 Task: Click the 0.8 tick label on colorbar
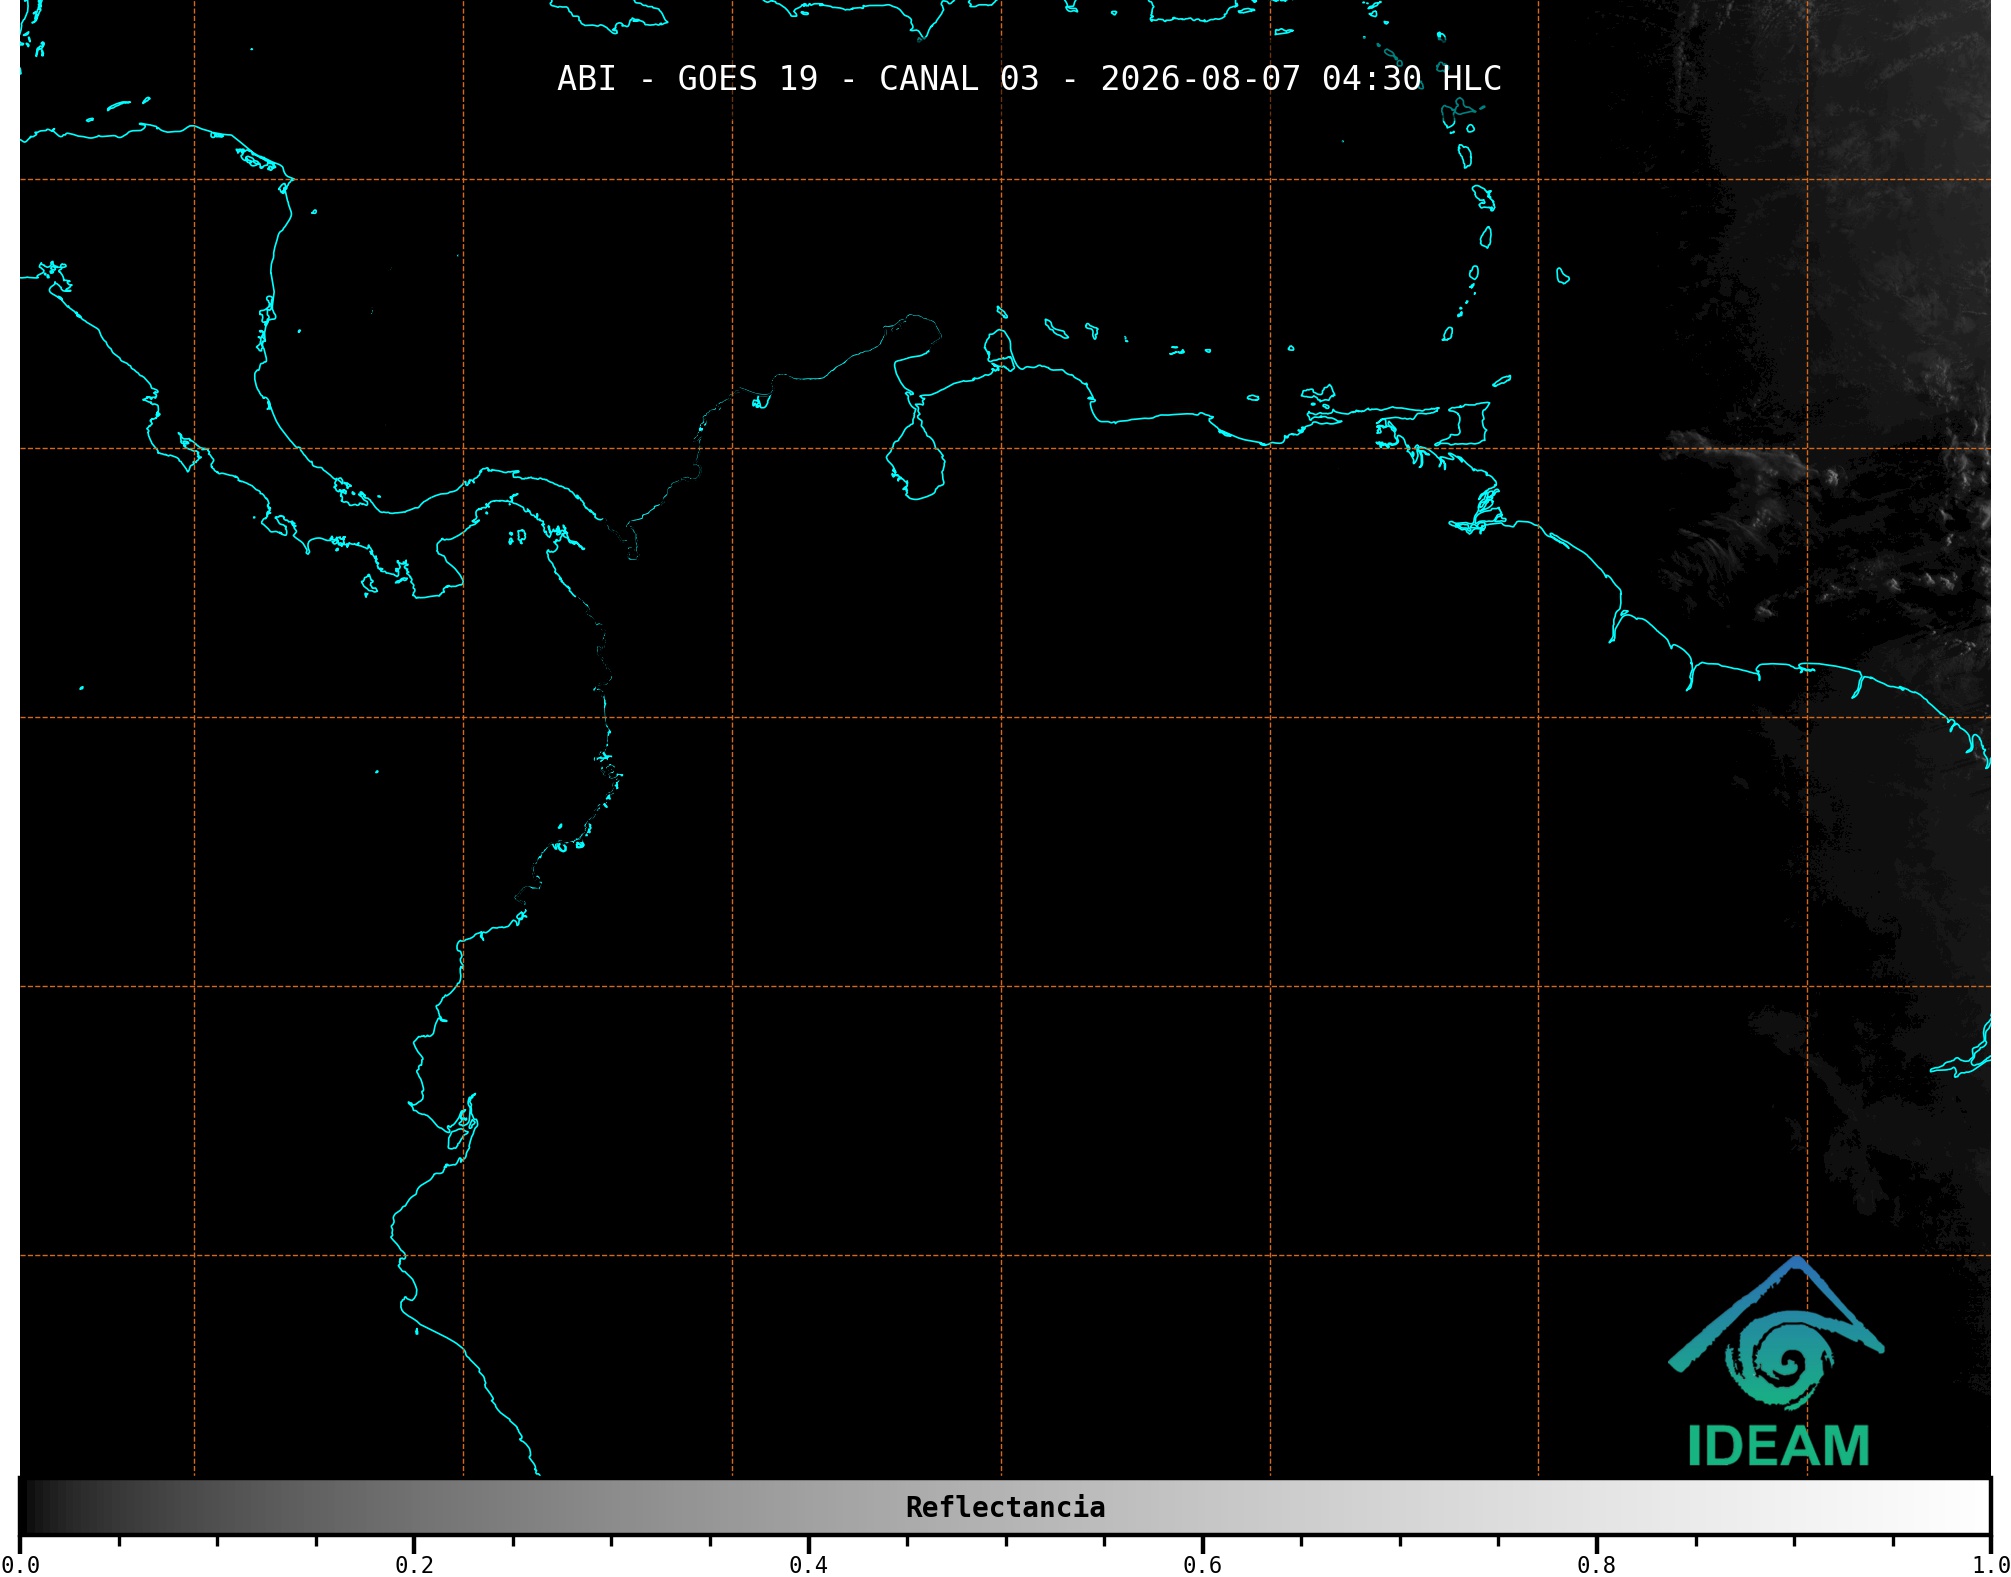click(1596, 1565)
